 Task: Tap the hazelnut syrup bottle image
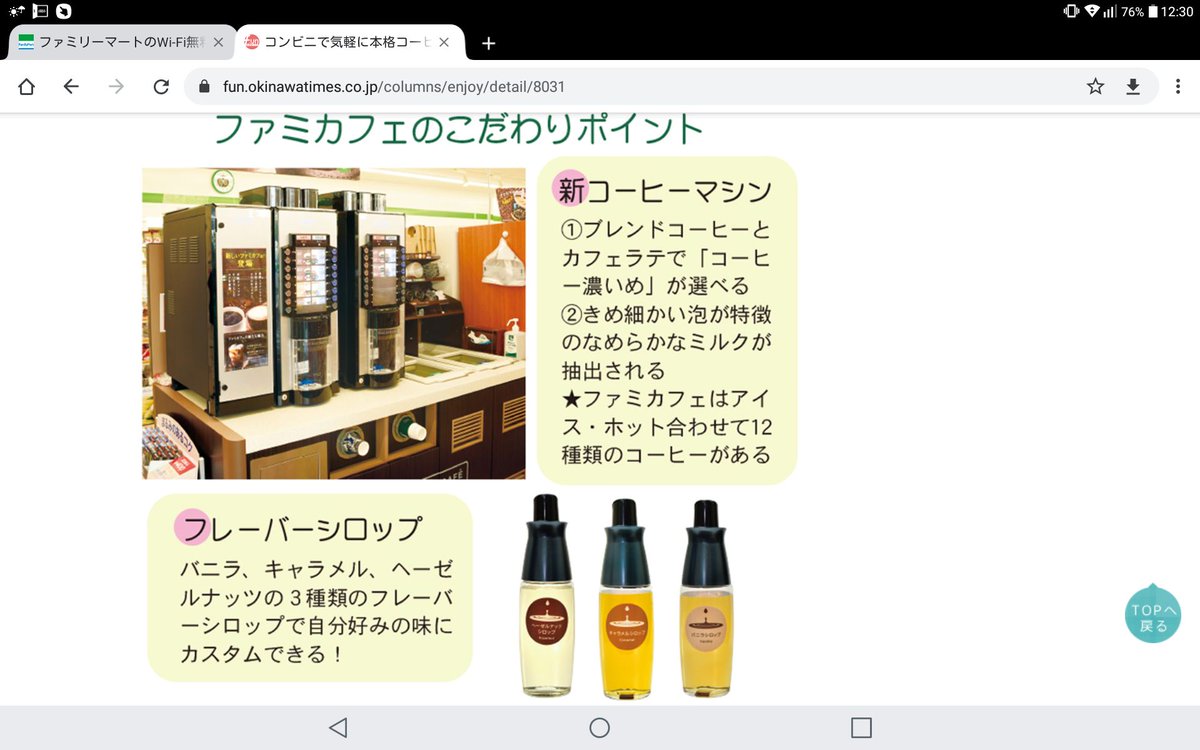[x=546, y=596]
